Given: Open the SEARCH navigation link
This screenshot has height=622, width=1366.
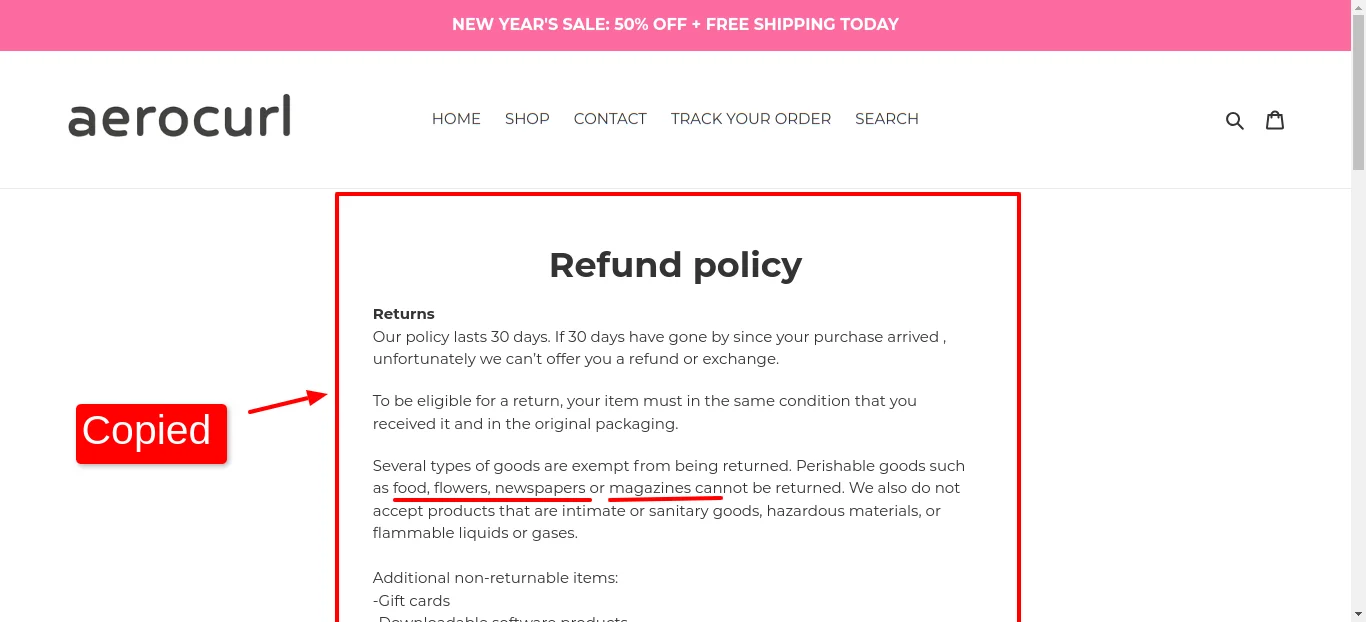Looking at the screenshot, I should [x=887, y=119].
